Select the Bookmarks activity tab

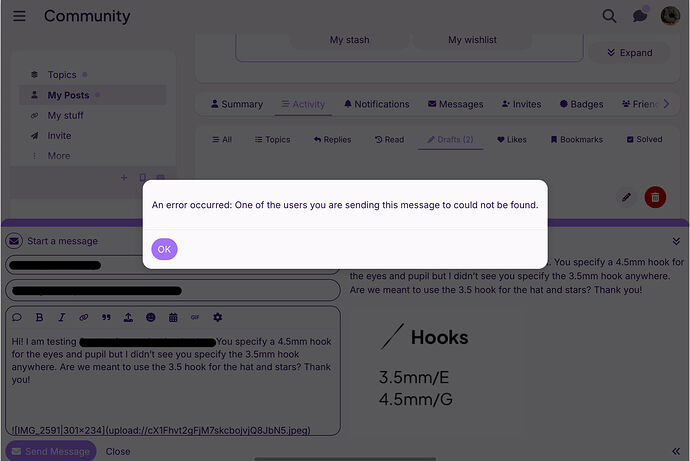pos(576,139)
